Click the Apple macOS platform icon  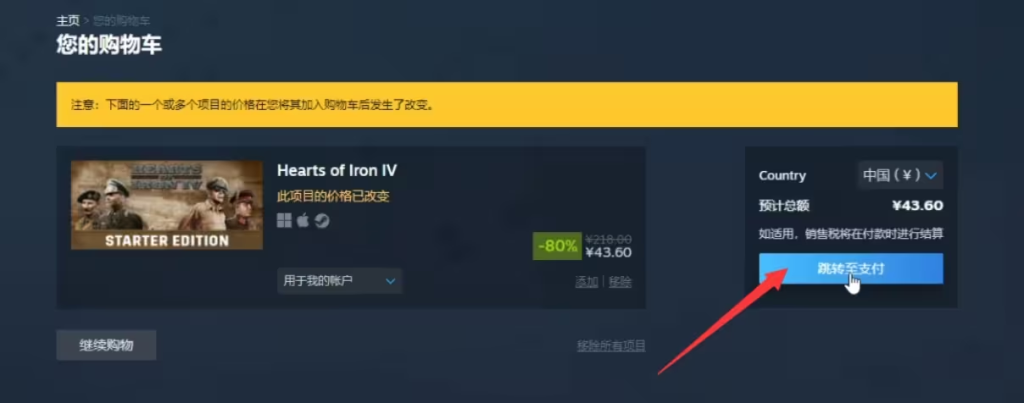pyautogui.click(x=302, y=221)
